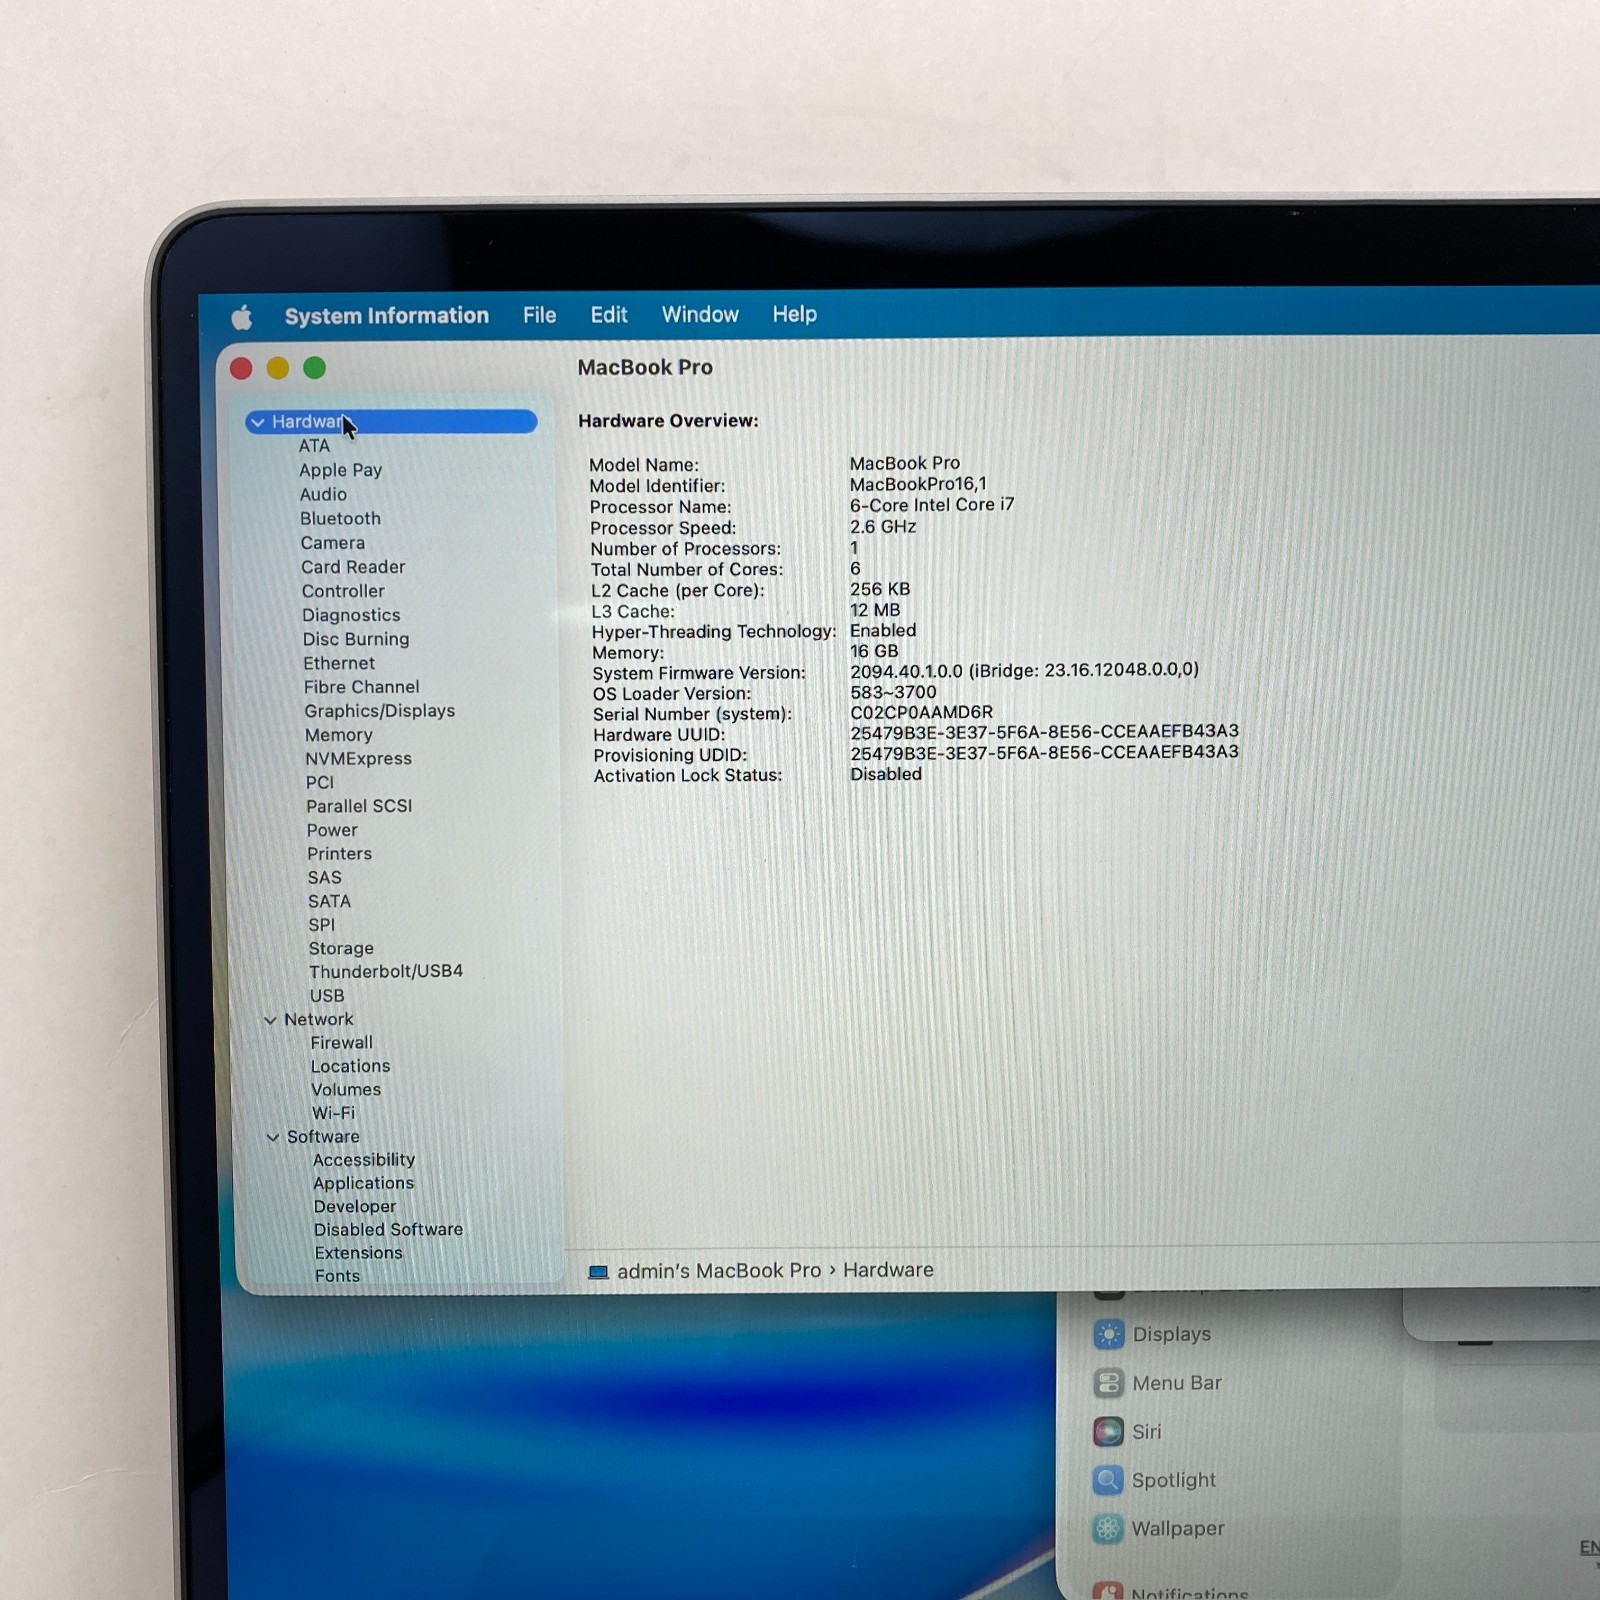Screen dimensions: 1600x1600
Task: Select Memory in the sidebar
Action: click(x=338, y=735)
